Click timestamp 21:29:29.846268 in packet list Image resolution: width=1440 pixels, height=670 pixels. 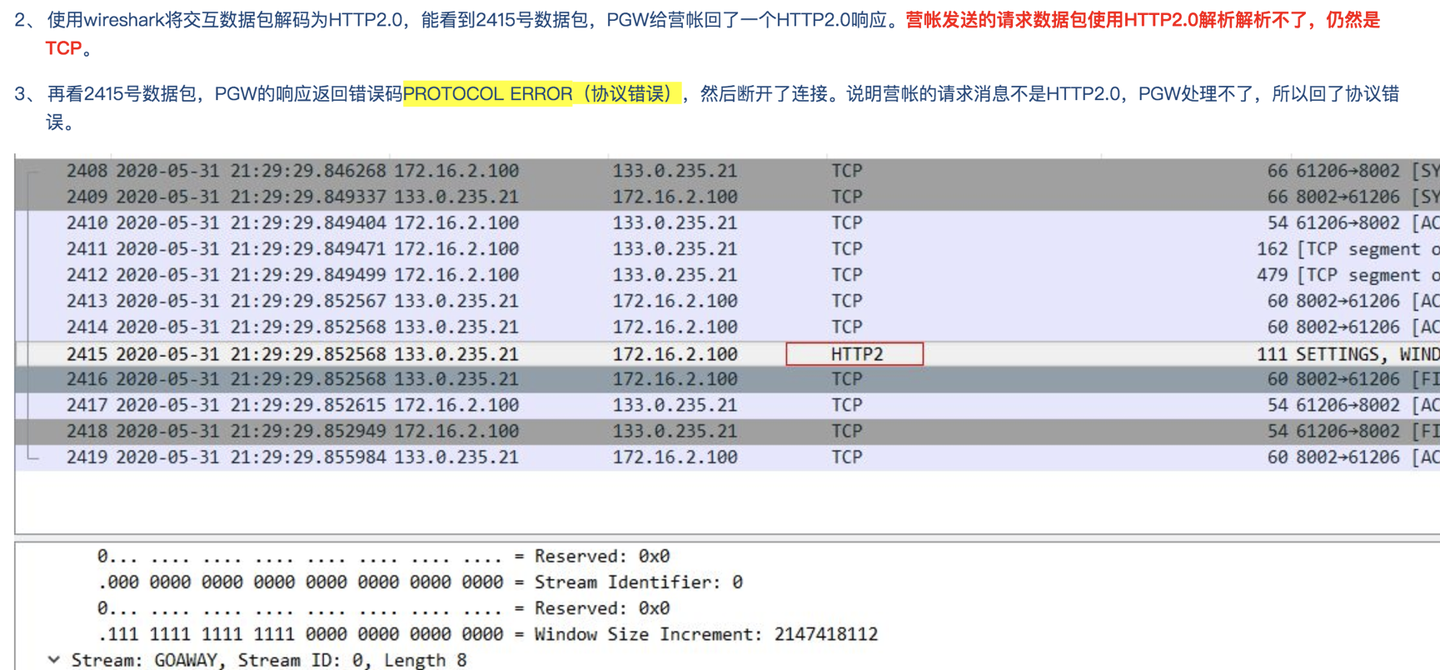click(x=307, y=171)
